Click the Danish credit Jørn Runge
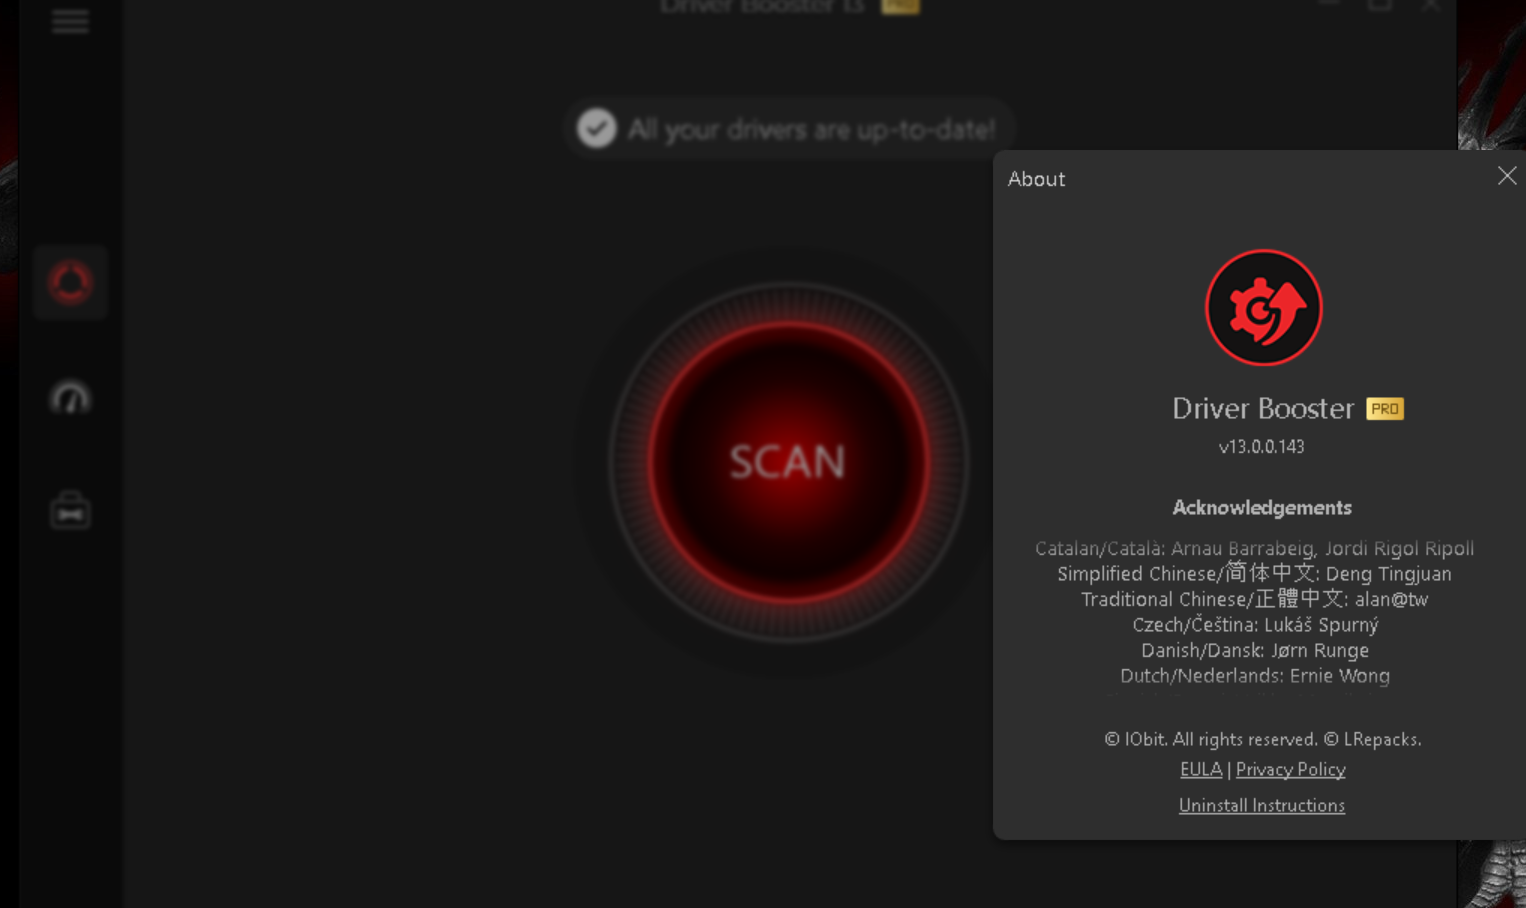The image size is (1526, 908). point(1255,650)
